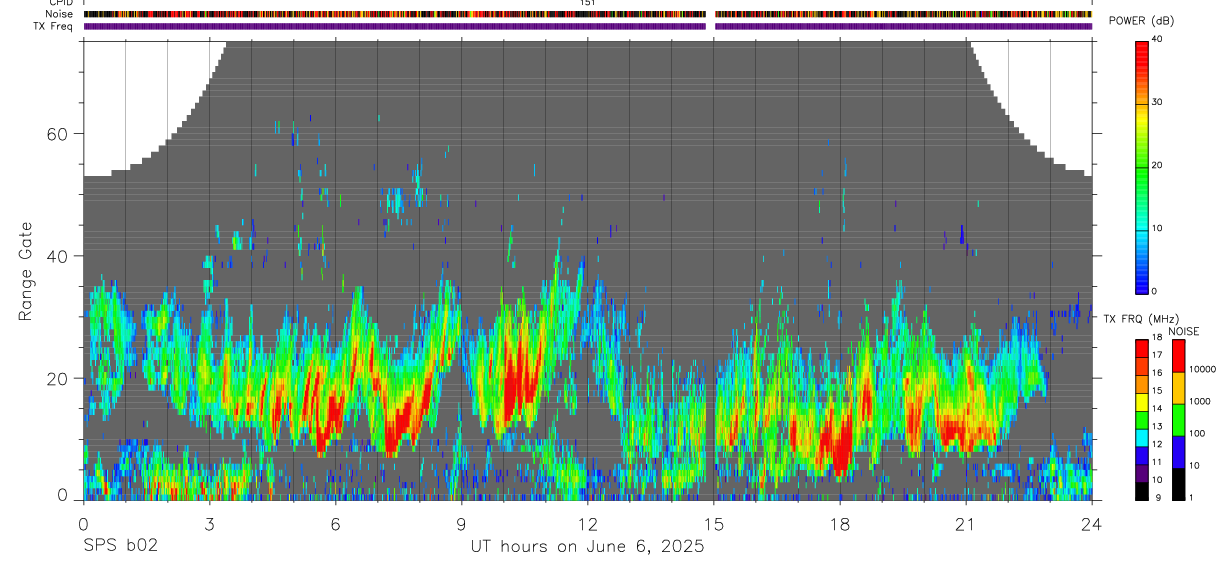The width and height of the screenshot is (1228, 567).
Task: Click the 21 hour axis label
Action: 966,523
